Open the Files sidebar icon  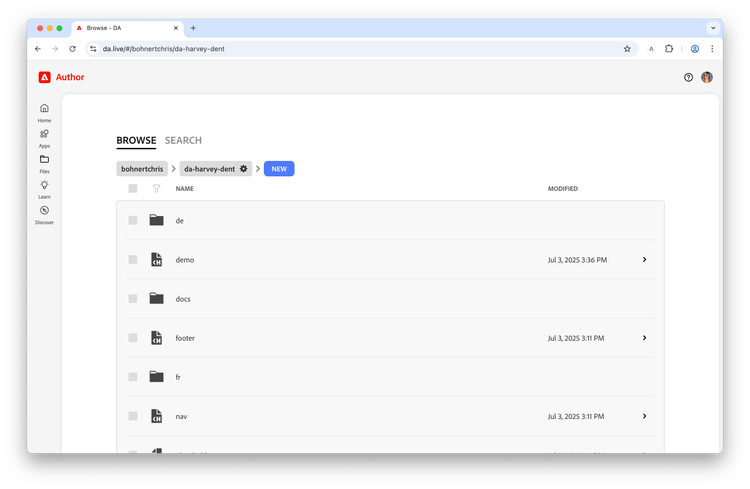click(44, 159)
